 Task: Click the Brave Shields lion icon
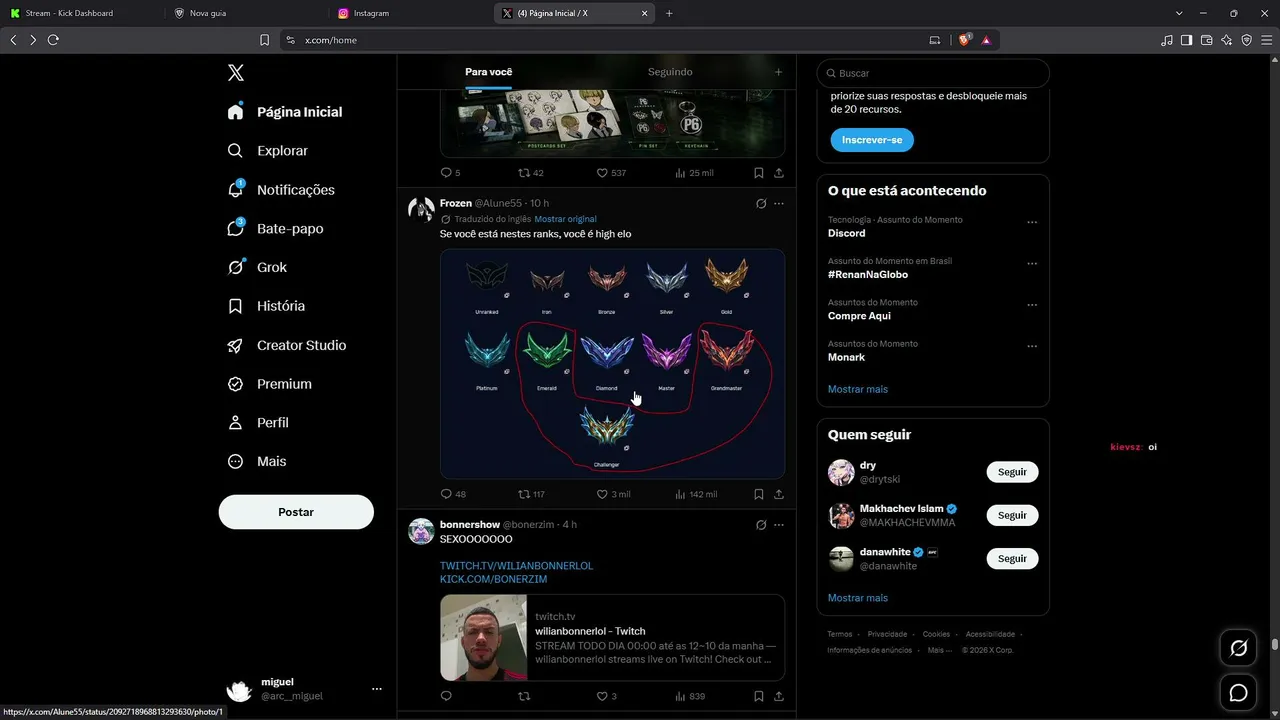point(964,40)
